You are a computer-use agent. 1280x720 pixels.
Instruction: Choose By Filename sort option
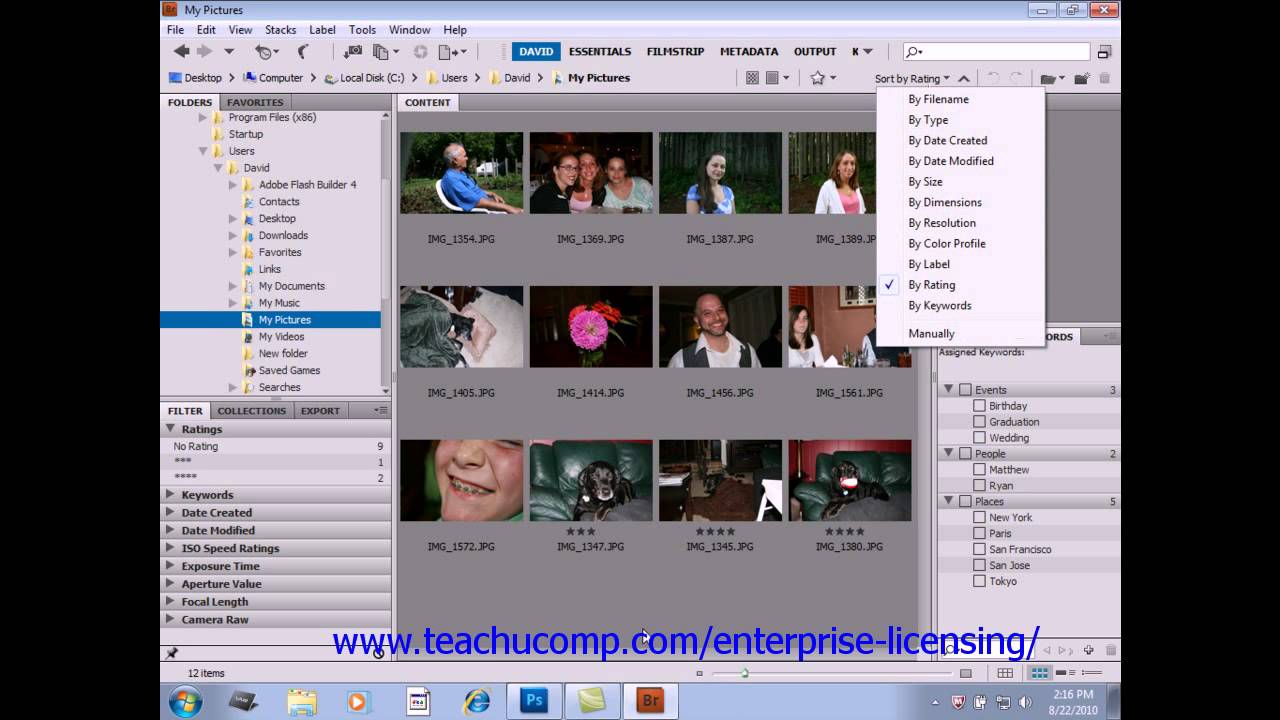[x=938, y=99]
